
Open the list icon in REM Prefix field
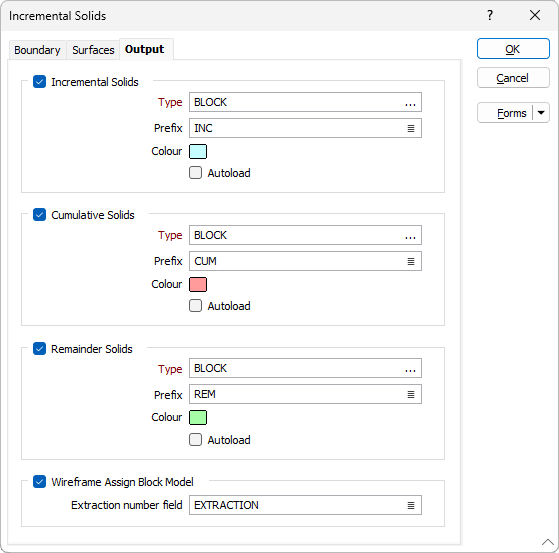pos(411,394)
